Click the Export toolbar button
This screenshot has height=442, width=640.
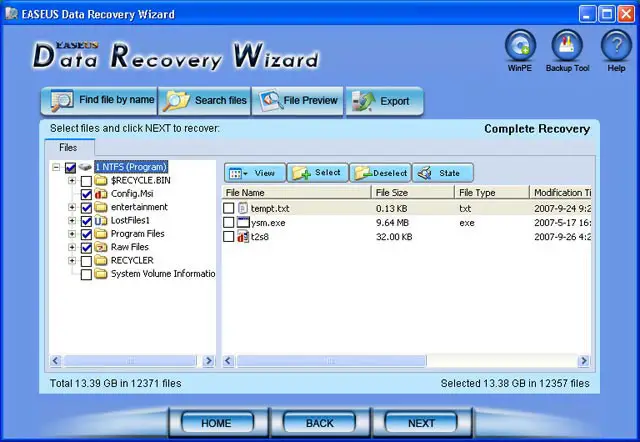click(384, 101)
